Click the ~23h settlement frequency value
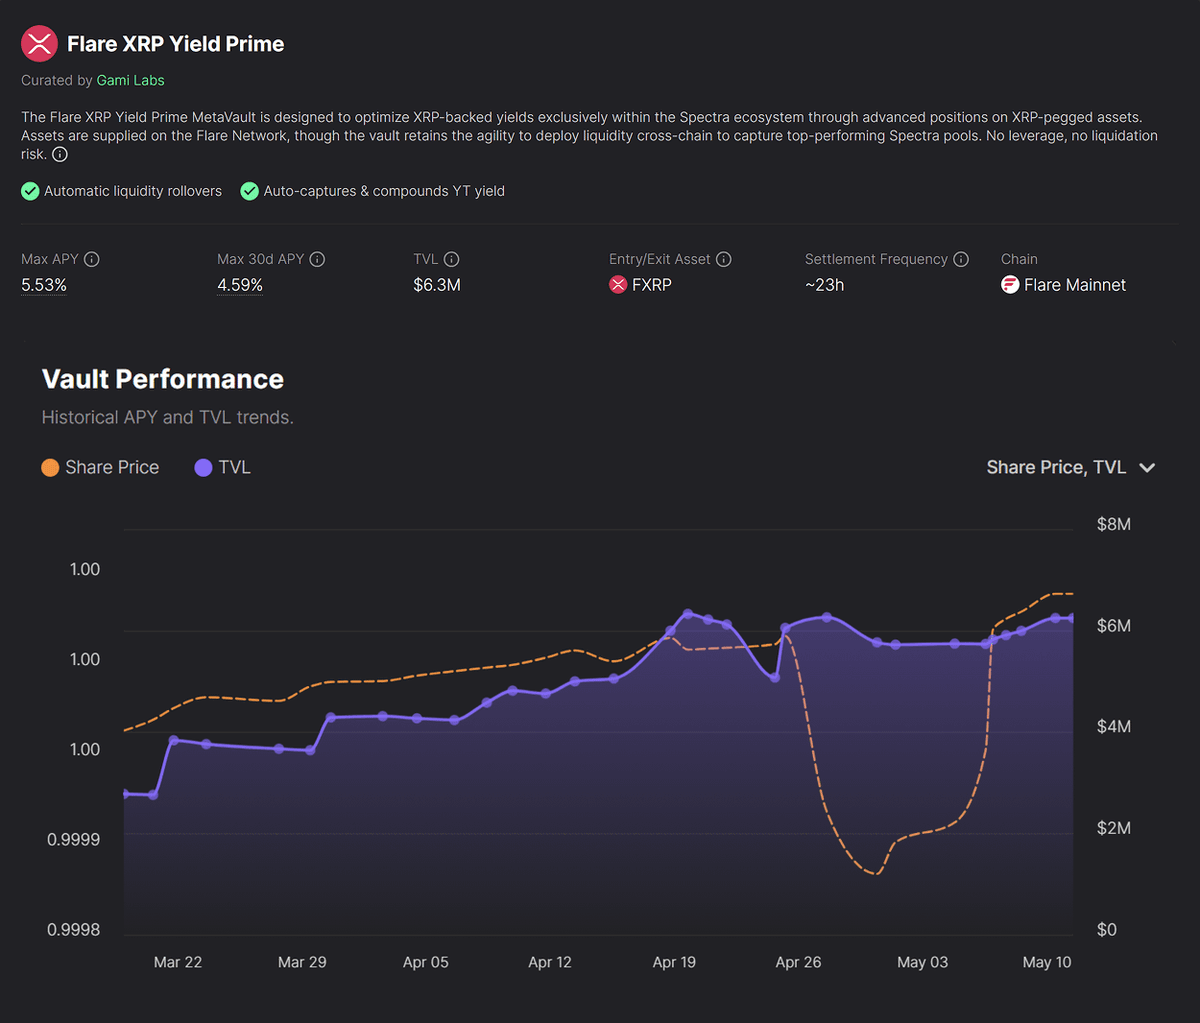This screenshot has width=1200, height=1023. [825, 285]
